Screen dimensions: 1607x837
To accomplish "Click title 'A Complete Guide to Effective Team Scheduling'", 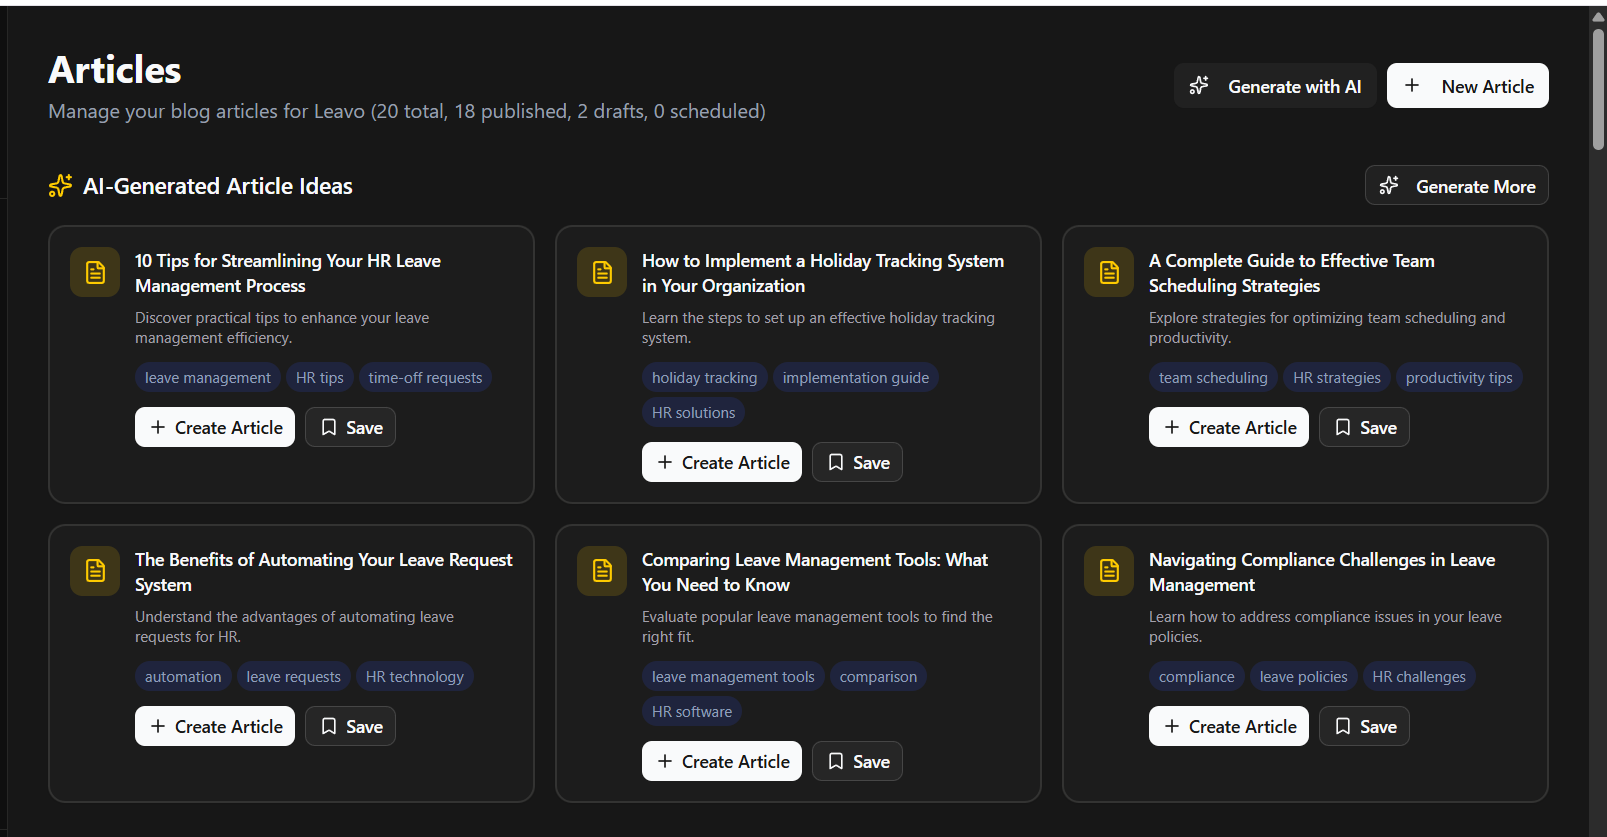I will [1292, 272].
